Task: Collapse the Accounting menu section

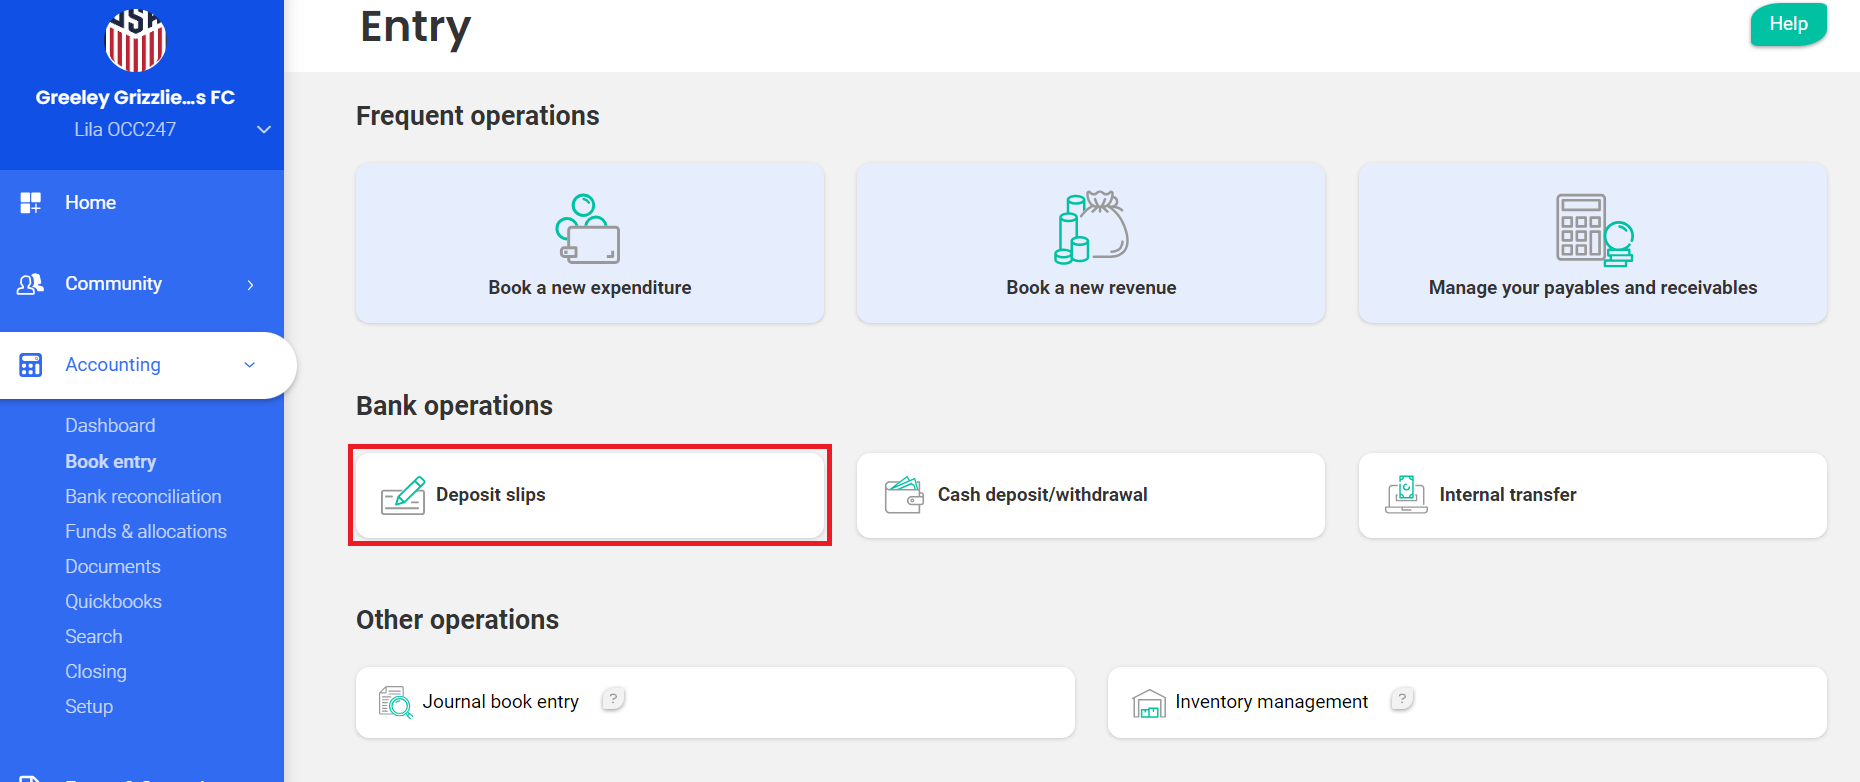Action: click(250, 365)
